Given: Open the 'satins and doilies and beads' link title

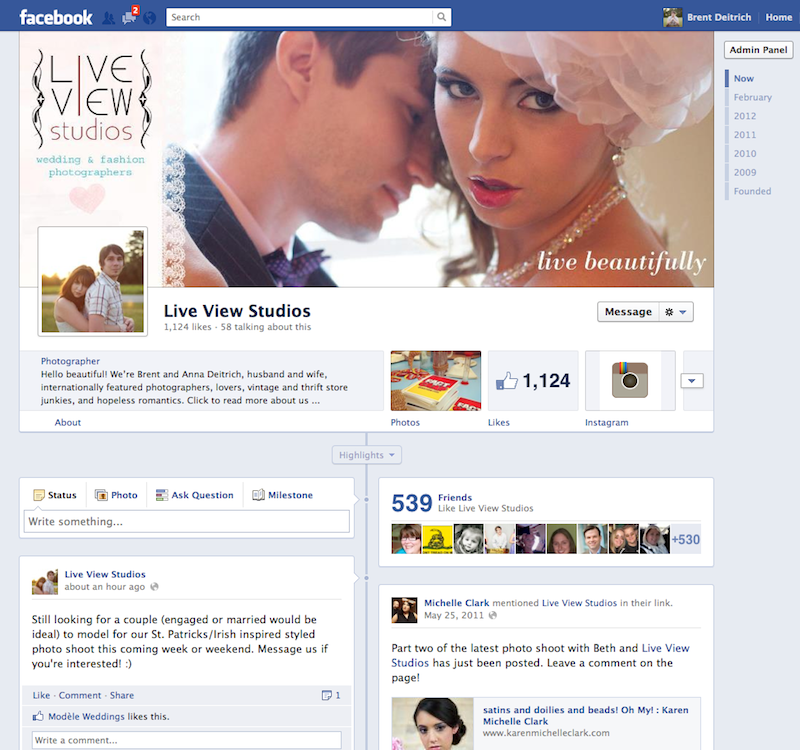Looking at the screenshot, I should point(586,715).
